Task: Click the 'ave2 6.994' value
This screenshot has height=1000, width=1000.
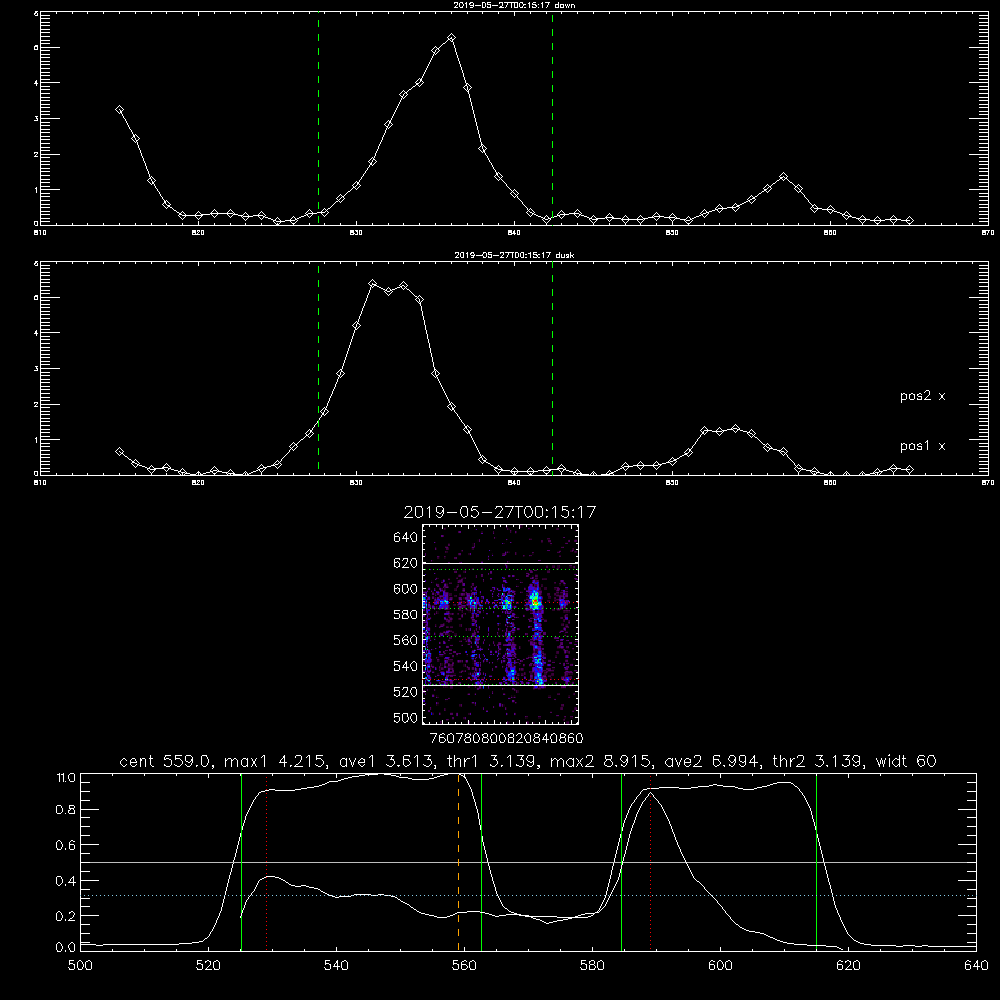Action: point(712,761)
